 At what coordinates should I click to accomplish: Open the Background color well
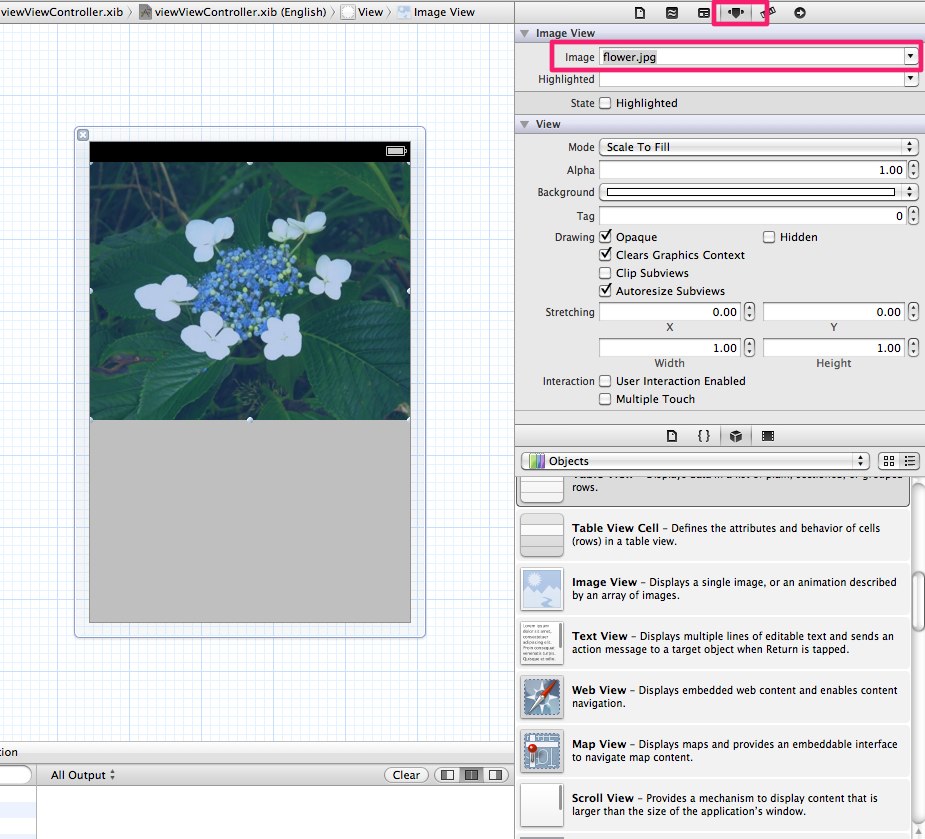[750, 192]
